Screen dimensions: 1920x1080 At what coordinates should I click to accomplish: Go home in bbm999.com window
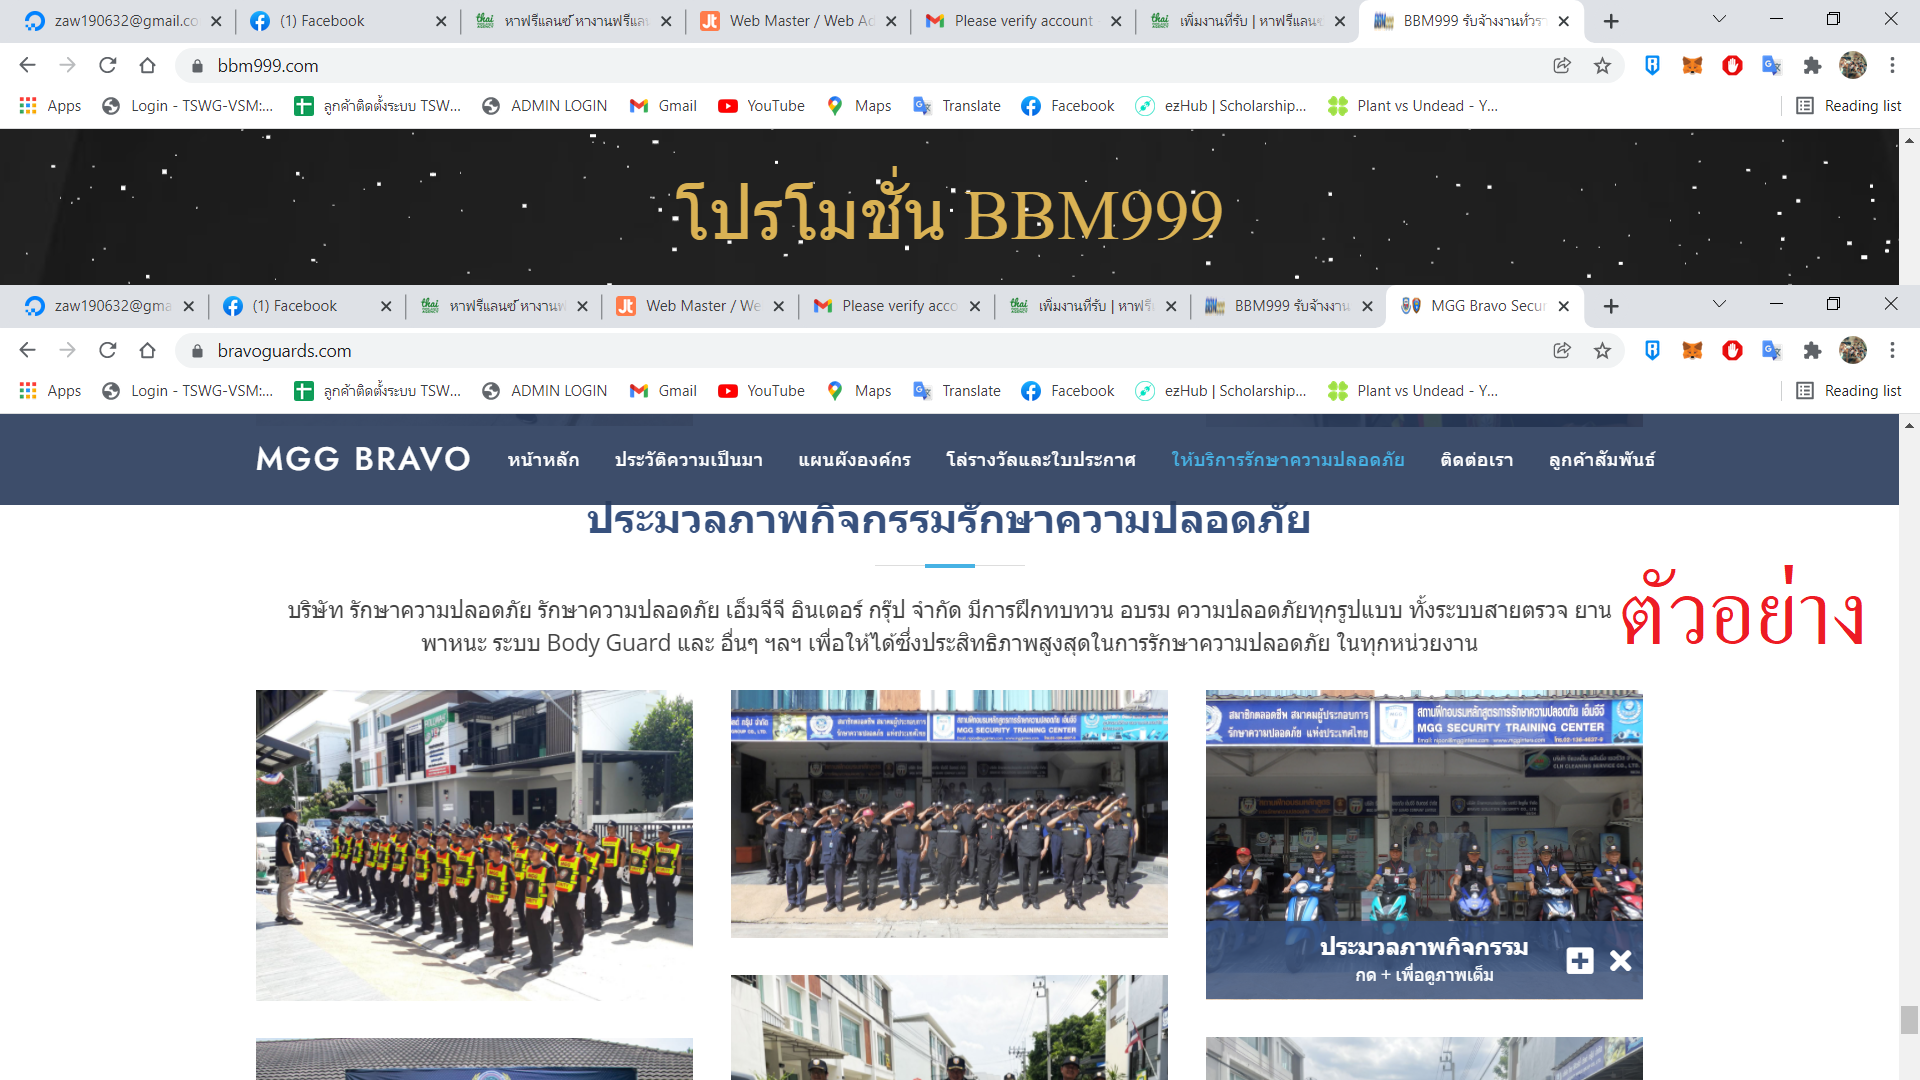tap(147, 65)
